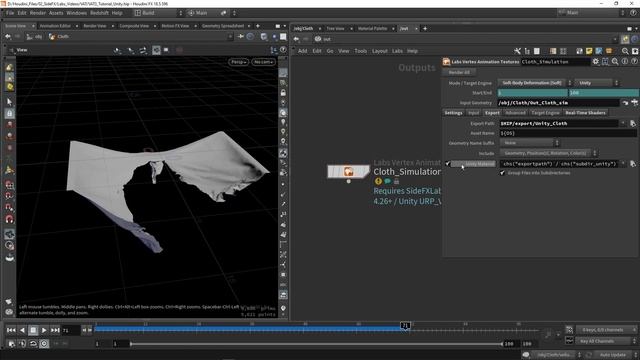The width and height of the screenshot is (640, 360).
Task: Click the Asset Name input field
Action: (x=568, y=133)
